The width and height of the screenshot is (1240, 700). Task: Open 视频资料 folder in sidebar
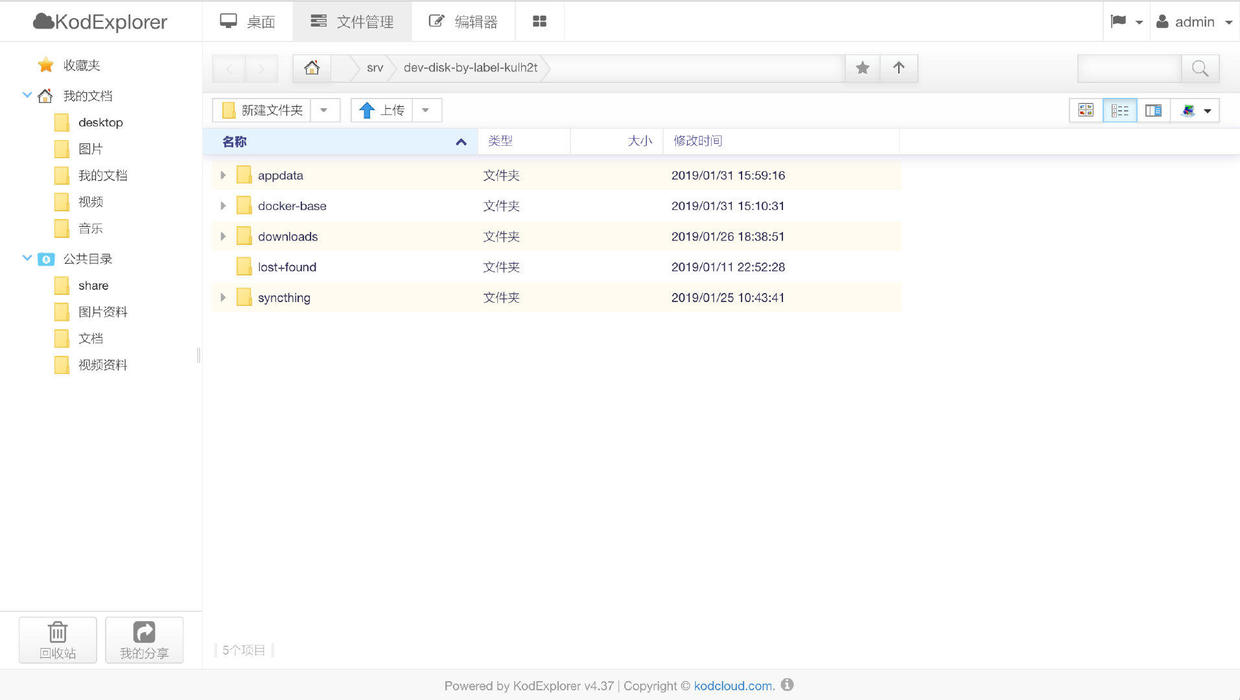coord(103,365)
